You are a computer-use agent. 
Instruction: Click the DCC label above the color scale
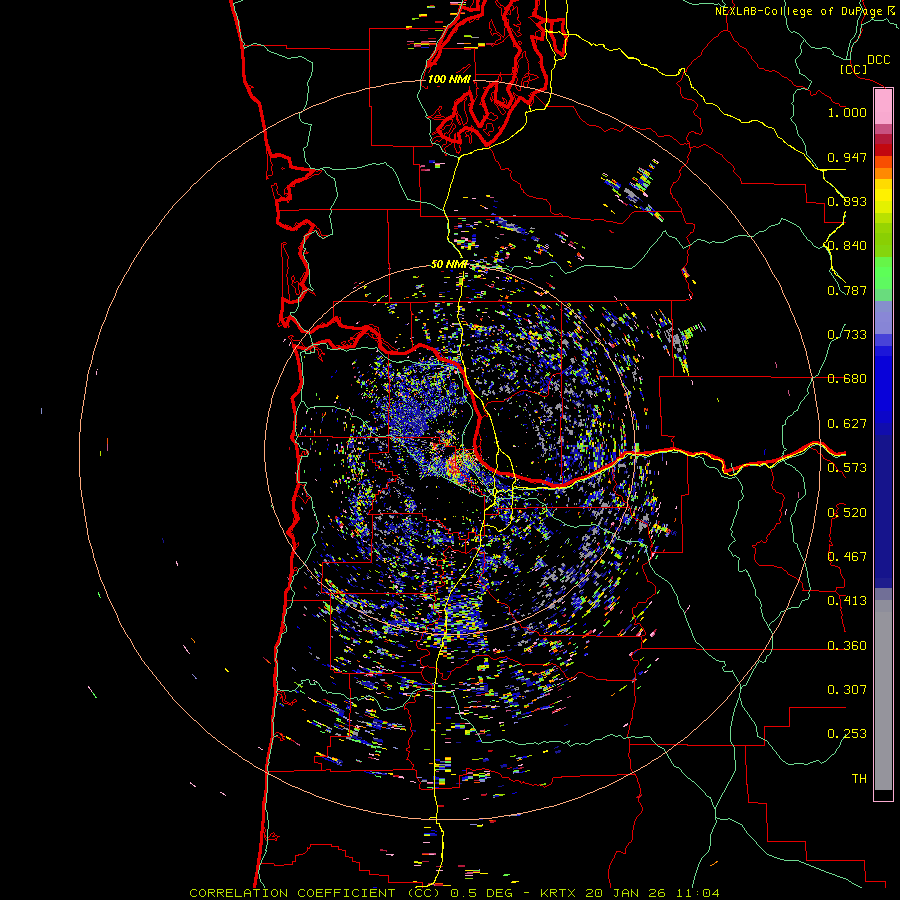pyautogui.click(x=878, y=60)
